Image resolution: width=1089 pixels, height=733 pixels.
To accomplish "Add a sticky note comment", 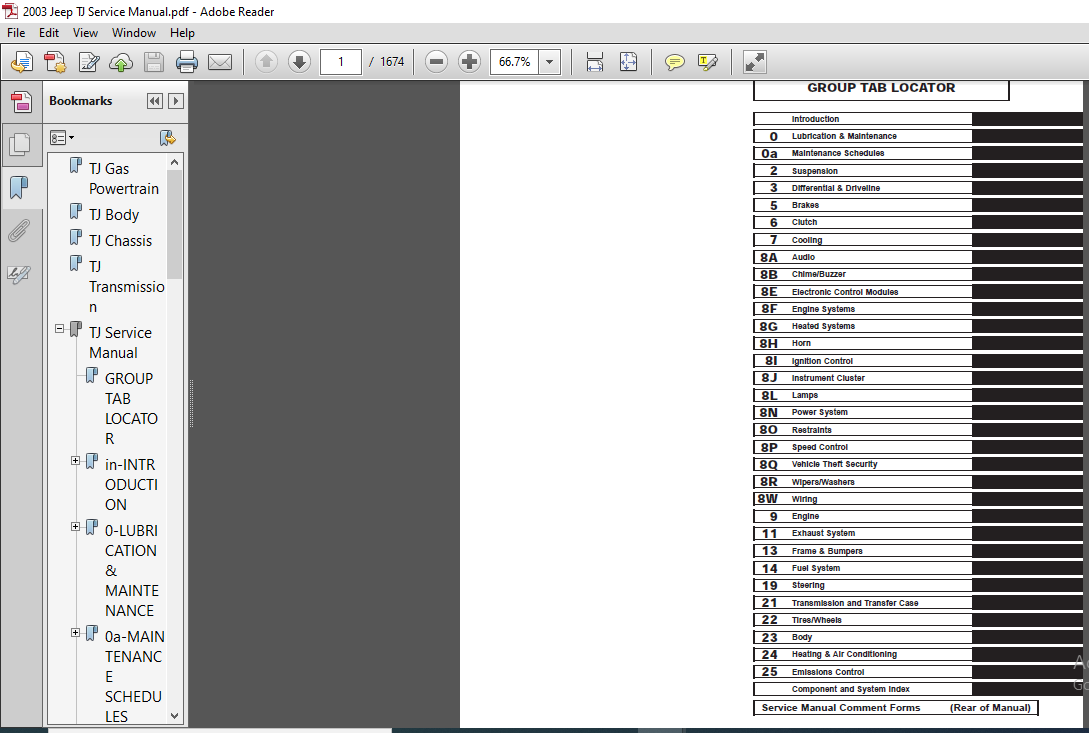I will (x=674, y=62).
